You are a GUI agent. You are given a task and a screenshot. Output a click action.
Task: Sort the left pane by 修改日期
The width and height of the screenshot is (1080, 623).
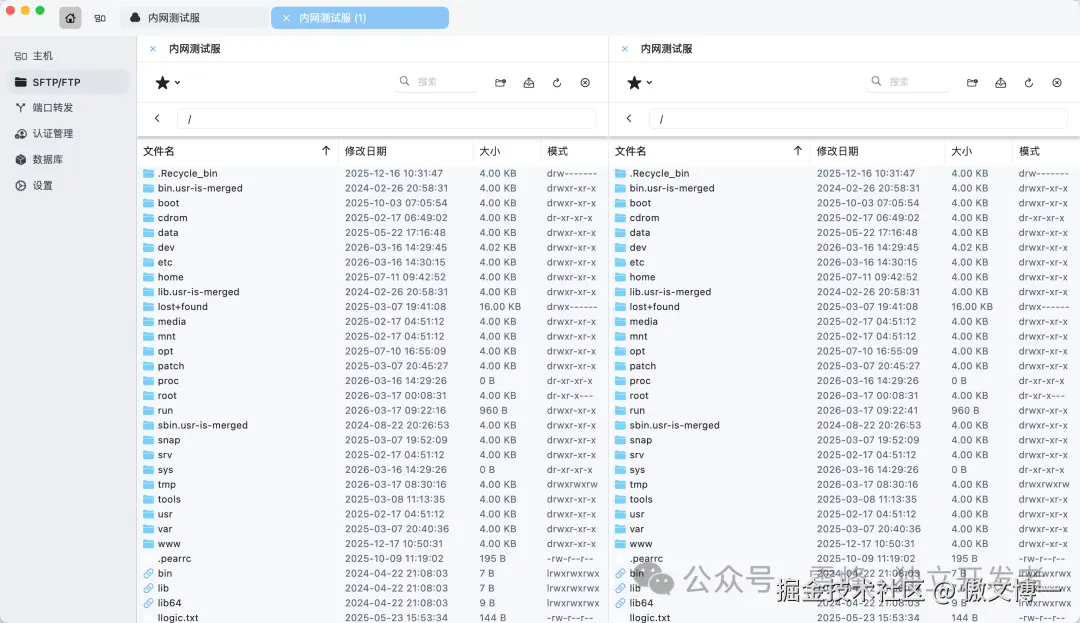[x=366, y=151]
